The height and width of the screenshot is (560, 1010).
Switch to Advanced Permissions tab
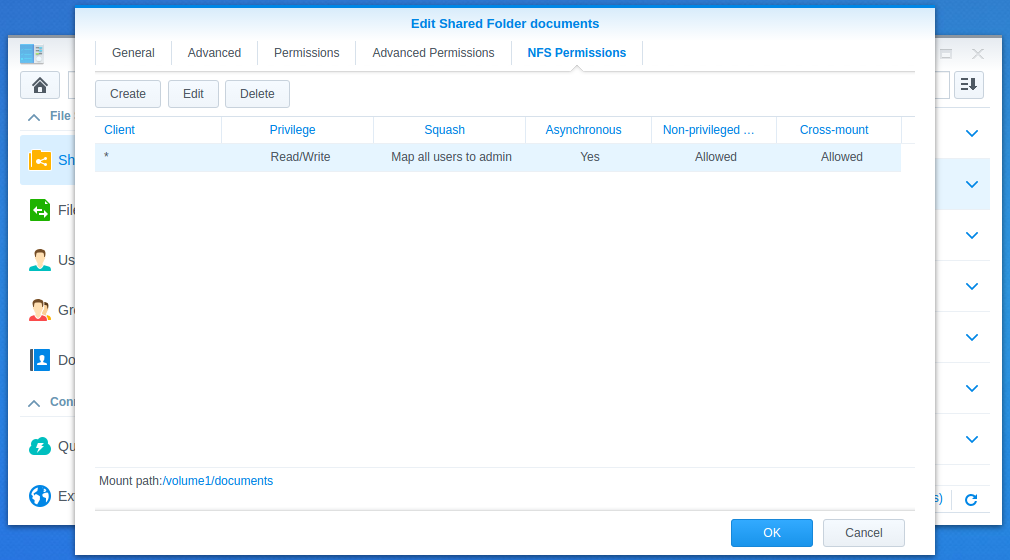click(x=433, y=53)
